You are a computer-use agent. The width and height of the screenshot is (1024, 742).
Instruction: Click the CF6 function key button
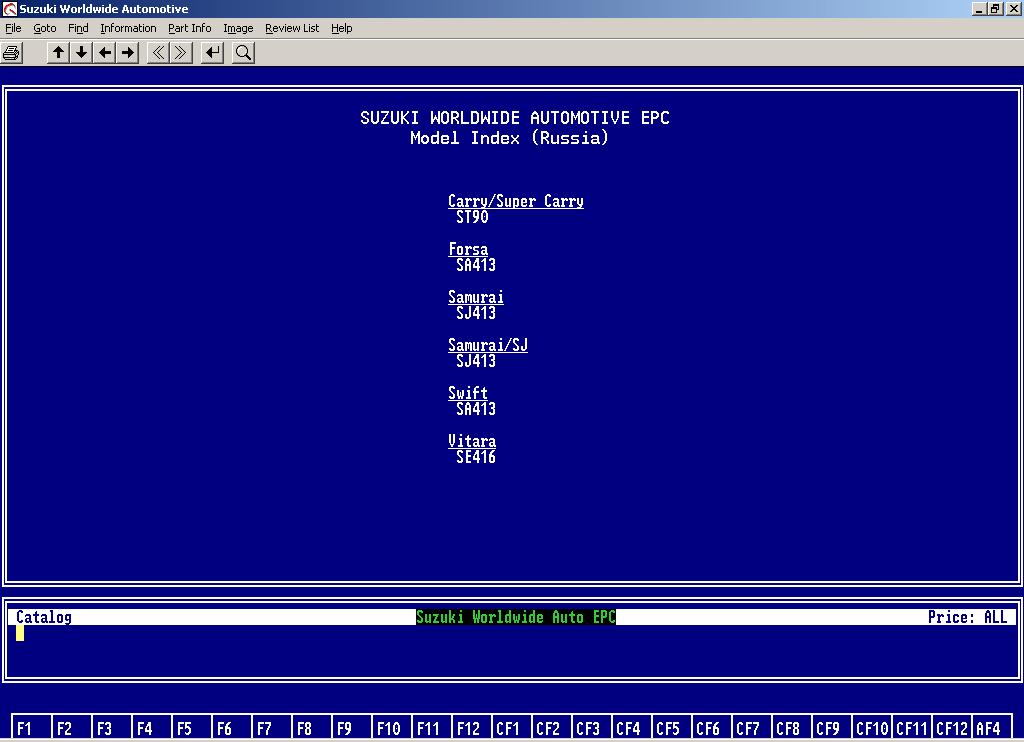711,728
